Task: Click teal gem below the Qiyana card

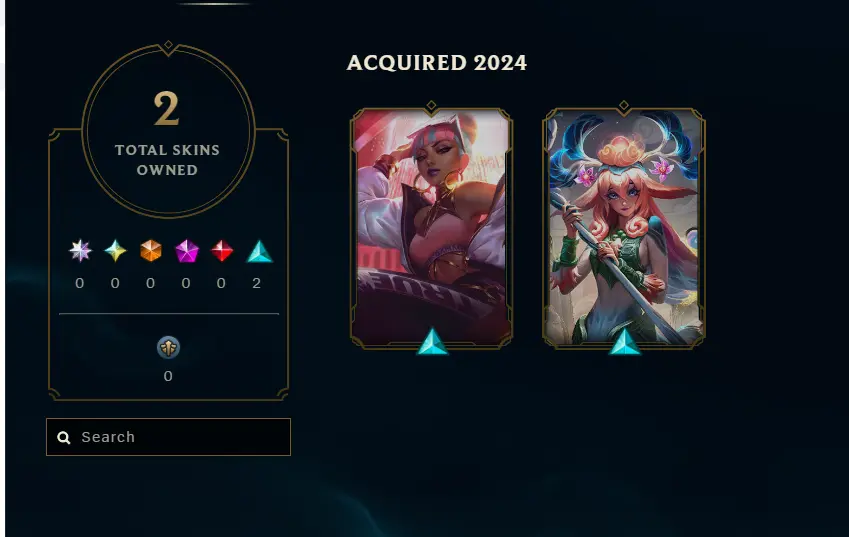Action: click(x=433, y=342)
